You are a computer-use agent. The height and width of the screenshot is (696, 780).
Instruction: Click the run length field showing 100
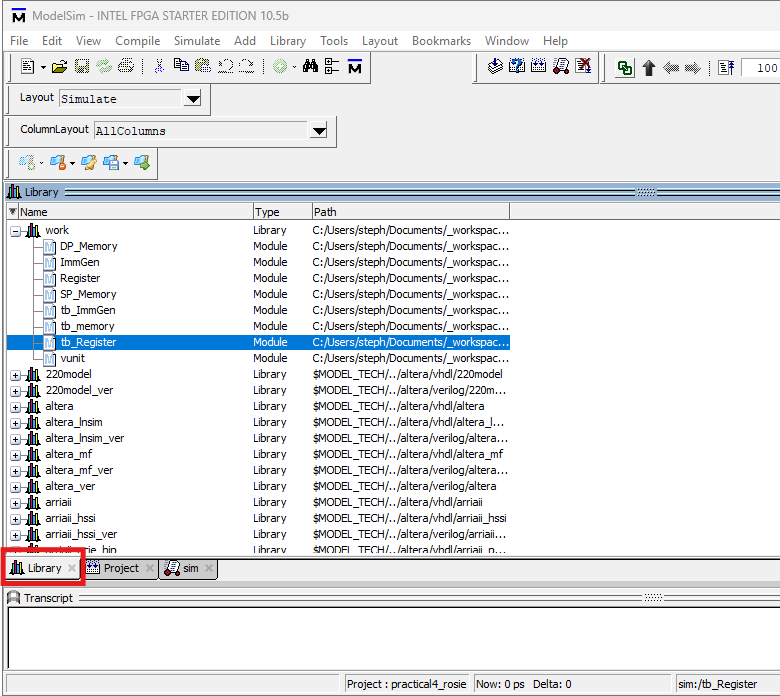760,68
